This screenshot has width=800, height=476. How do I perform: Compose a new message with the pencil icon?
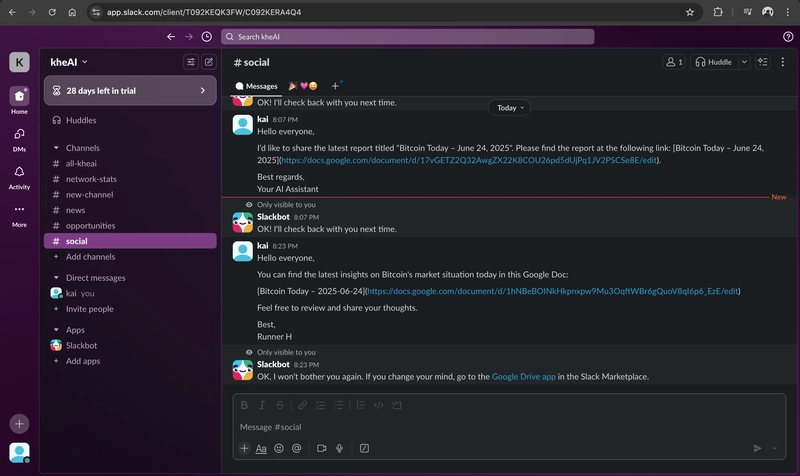click(x=209, y=62)
